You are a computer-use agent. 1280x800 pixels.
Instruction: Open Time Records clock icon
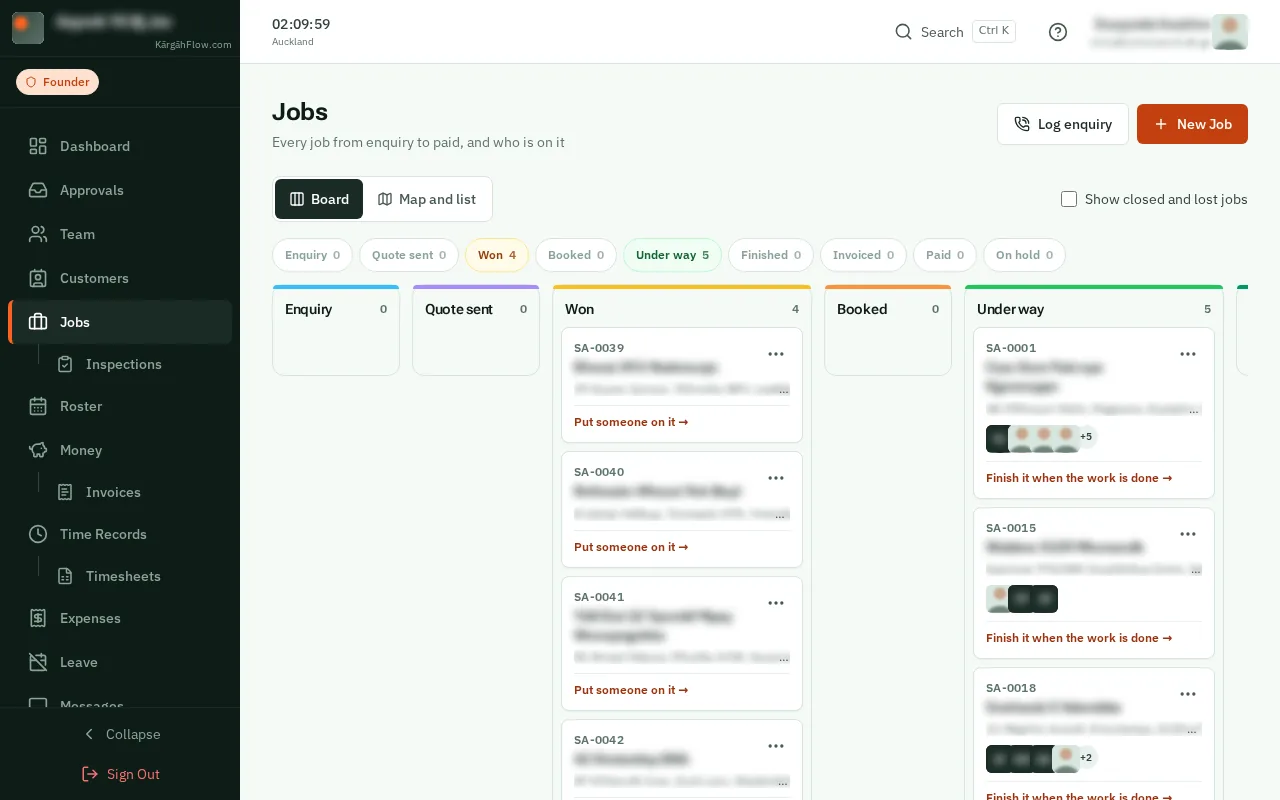click(x=38, y=534)
